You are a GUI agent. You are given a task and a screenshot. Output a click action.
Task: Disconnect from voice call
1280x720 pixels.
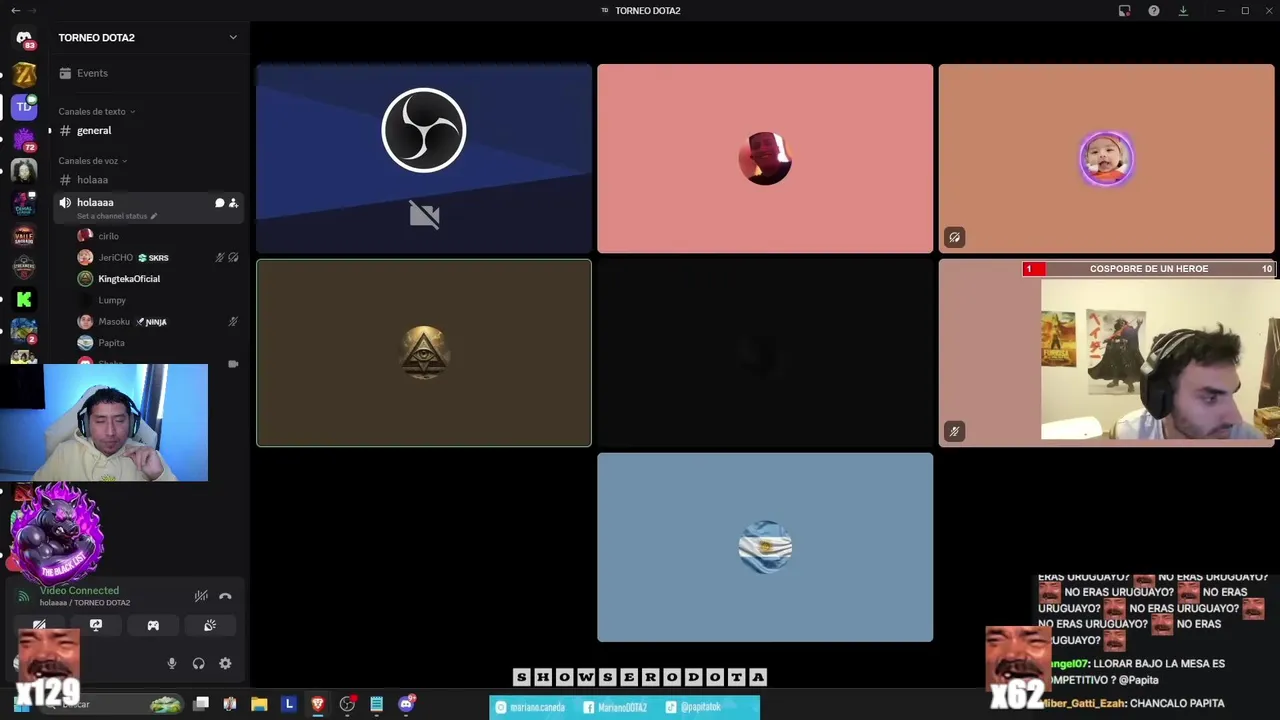click(x=225, y=596)
